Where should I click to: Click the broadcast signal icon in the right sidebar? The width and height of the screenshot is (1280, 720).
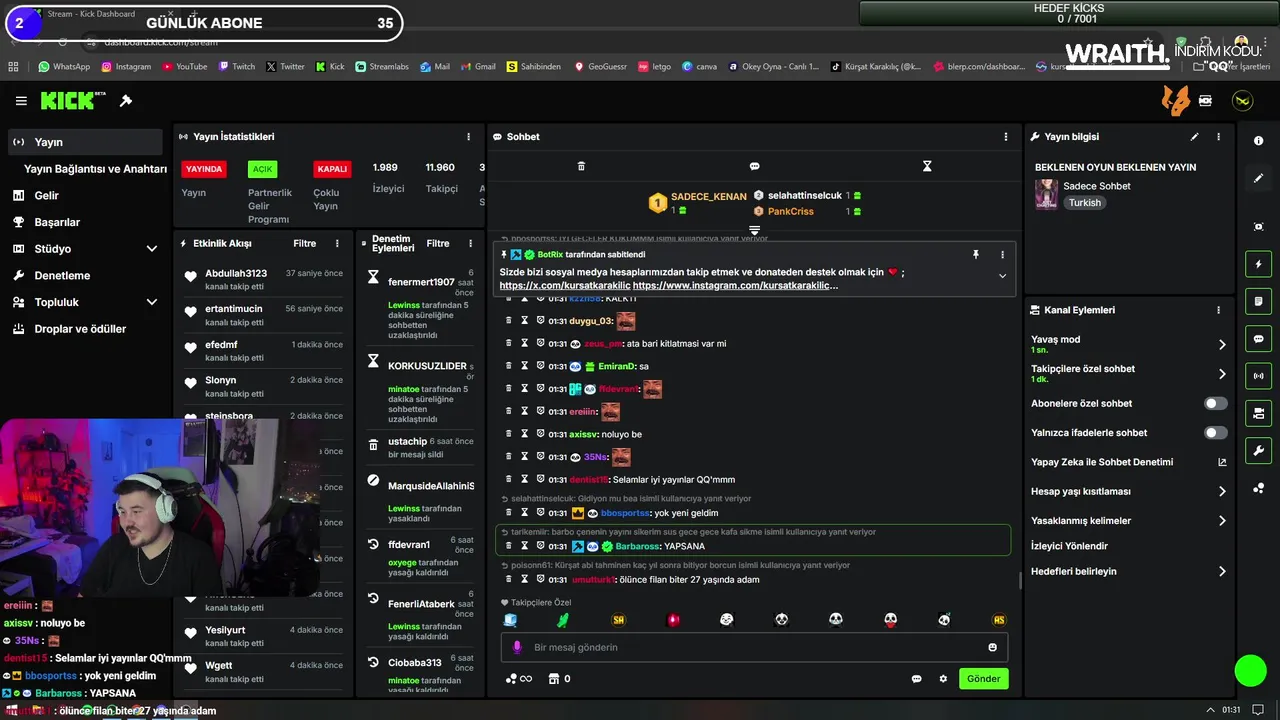click(x=1258, y=376)
